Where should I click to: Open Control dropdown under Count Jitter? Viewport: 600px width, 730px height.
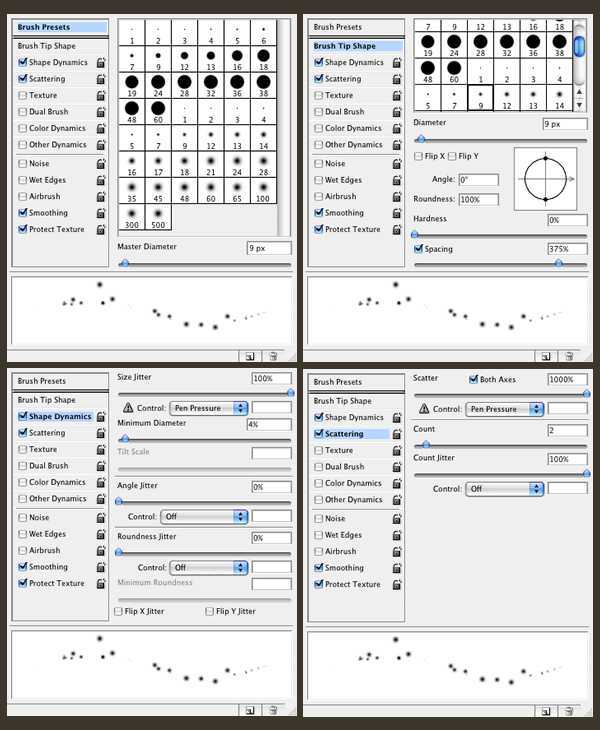pyautogui.click(x=506, y=489)
